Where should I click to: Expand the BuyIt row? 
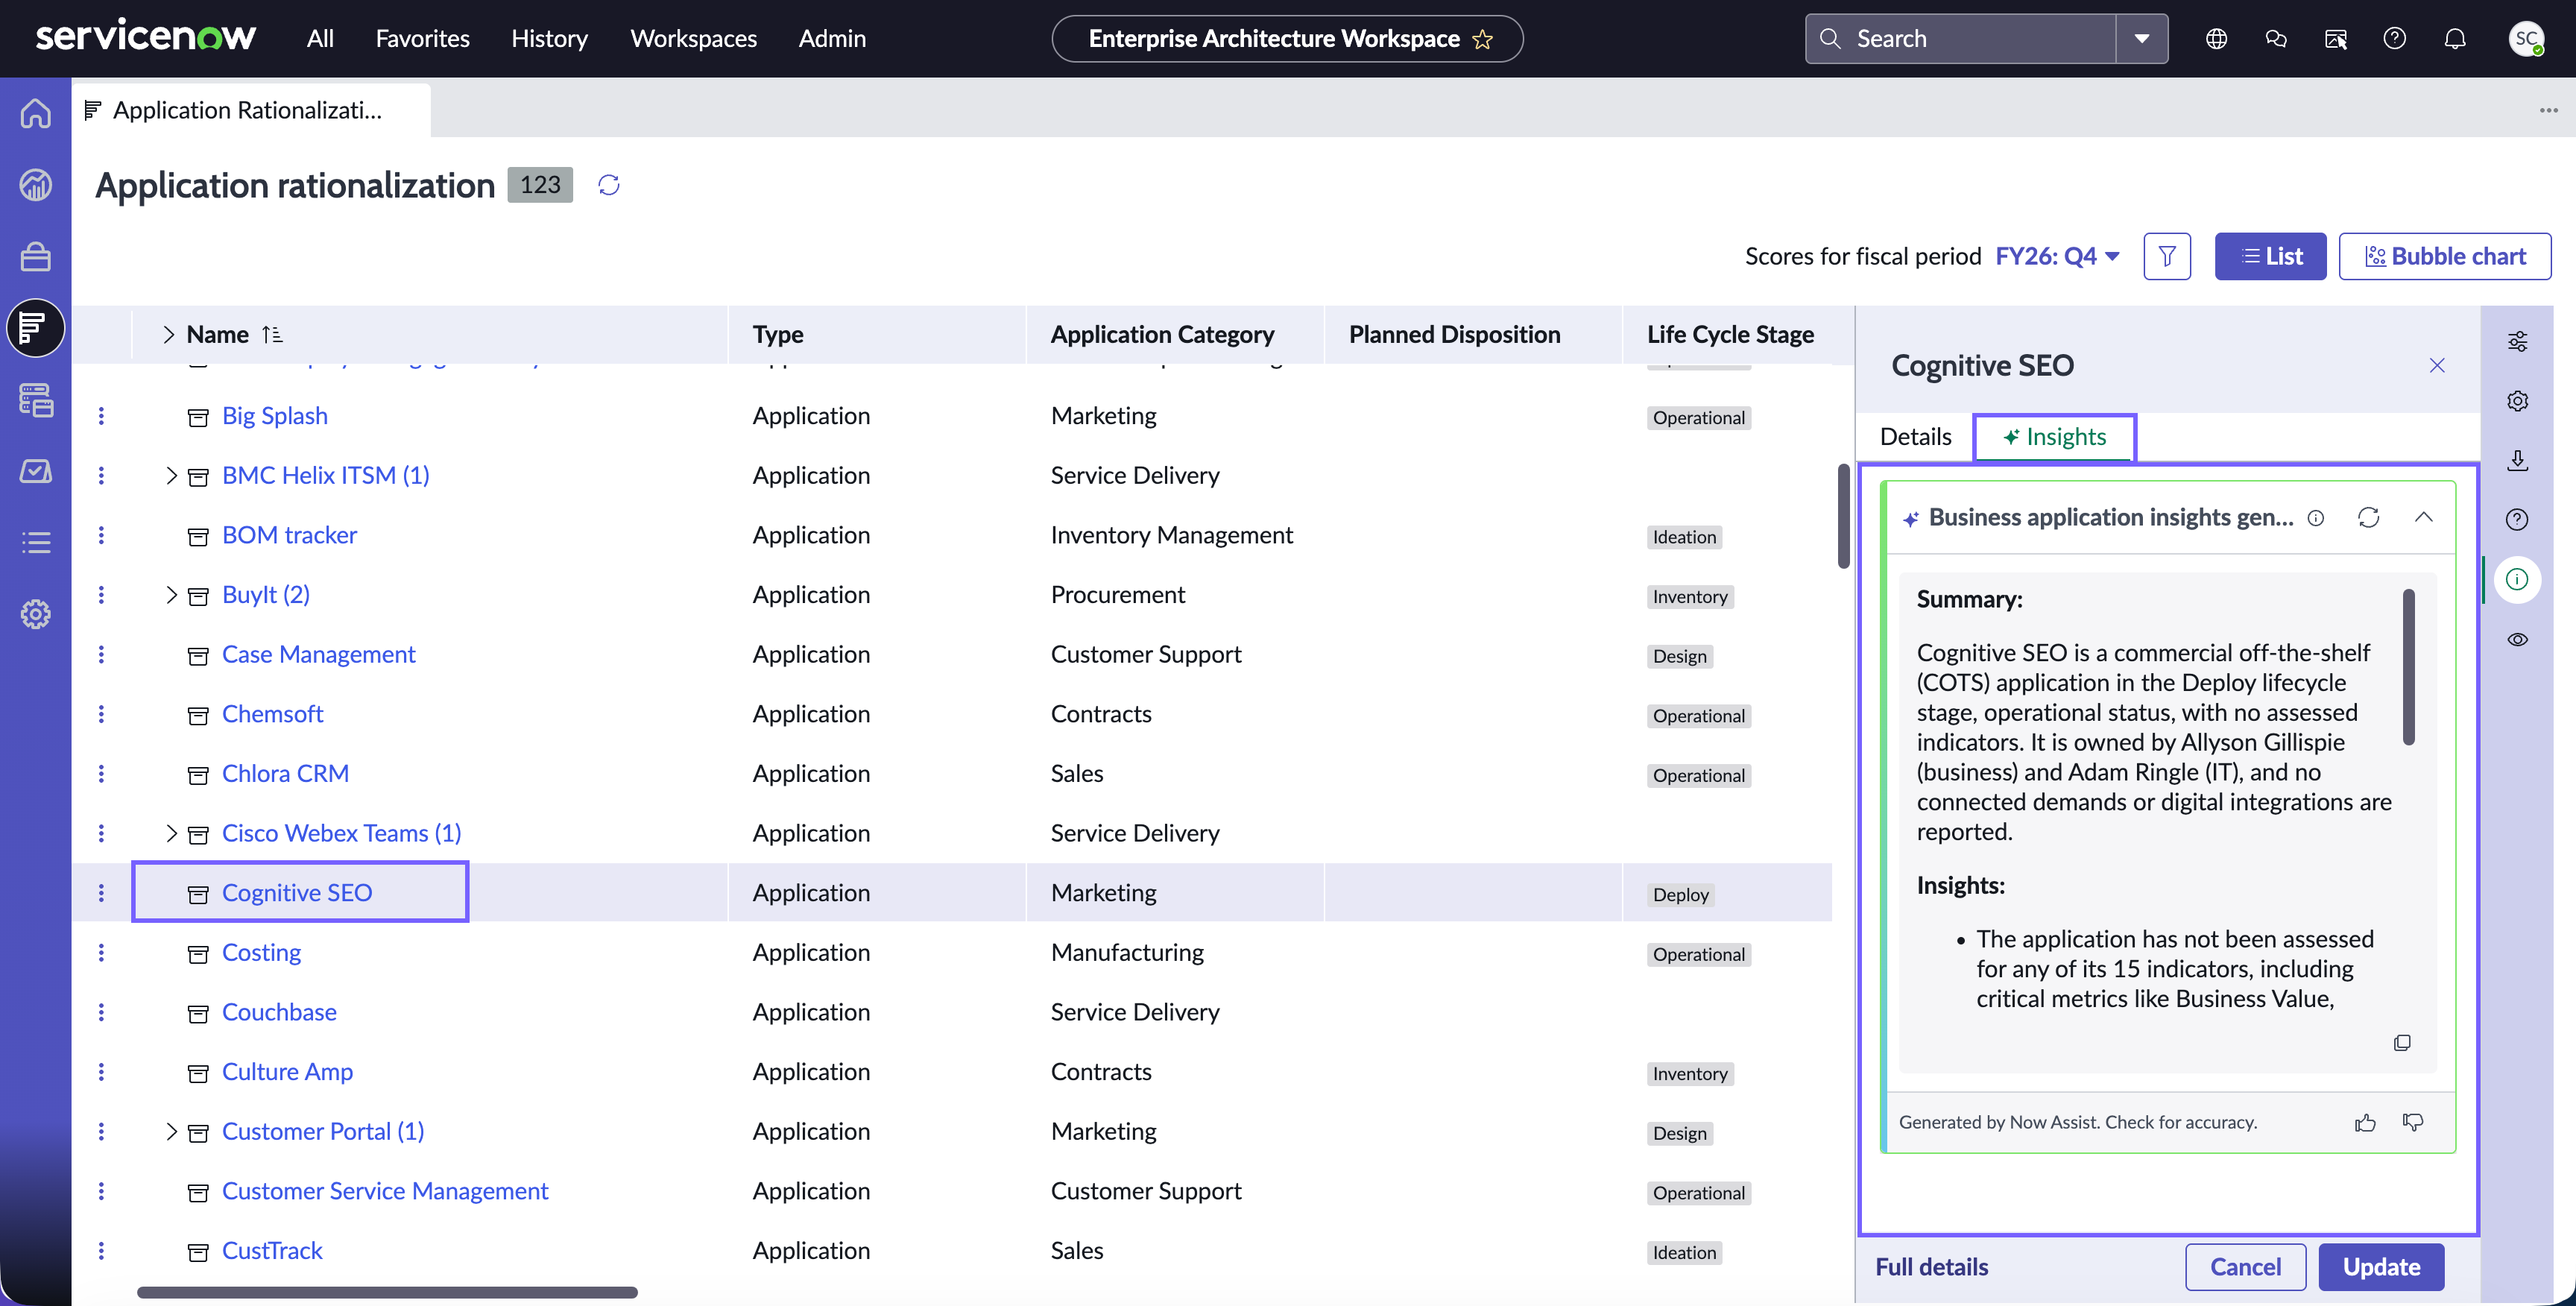pyautogui.click(x=171, y=596)
